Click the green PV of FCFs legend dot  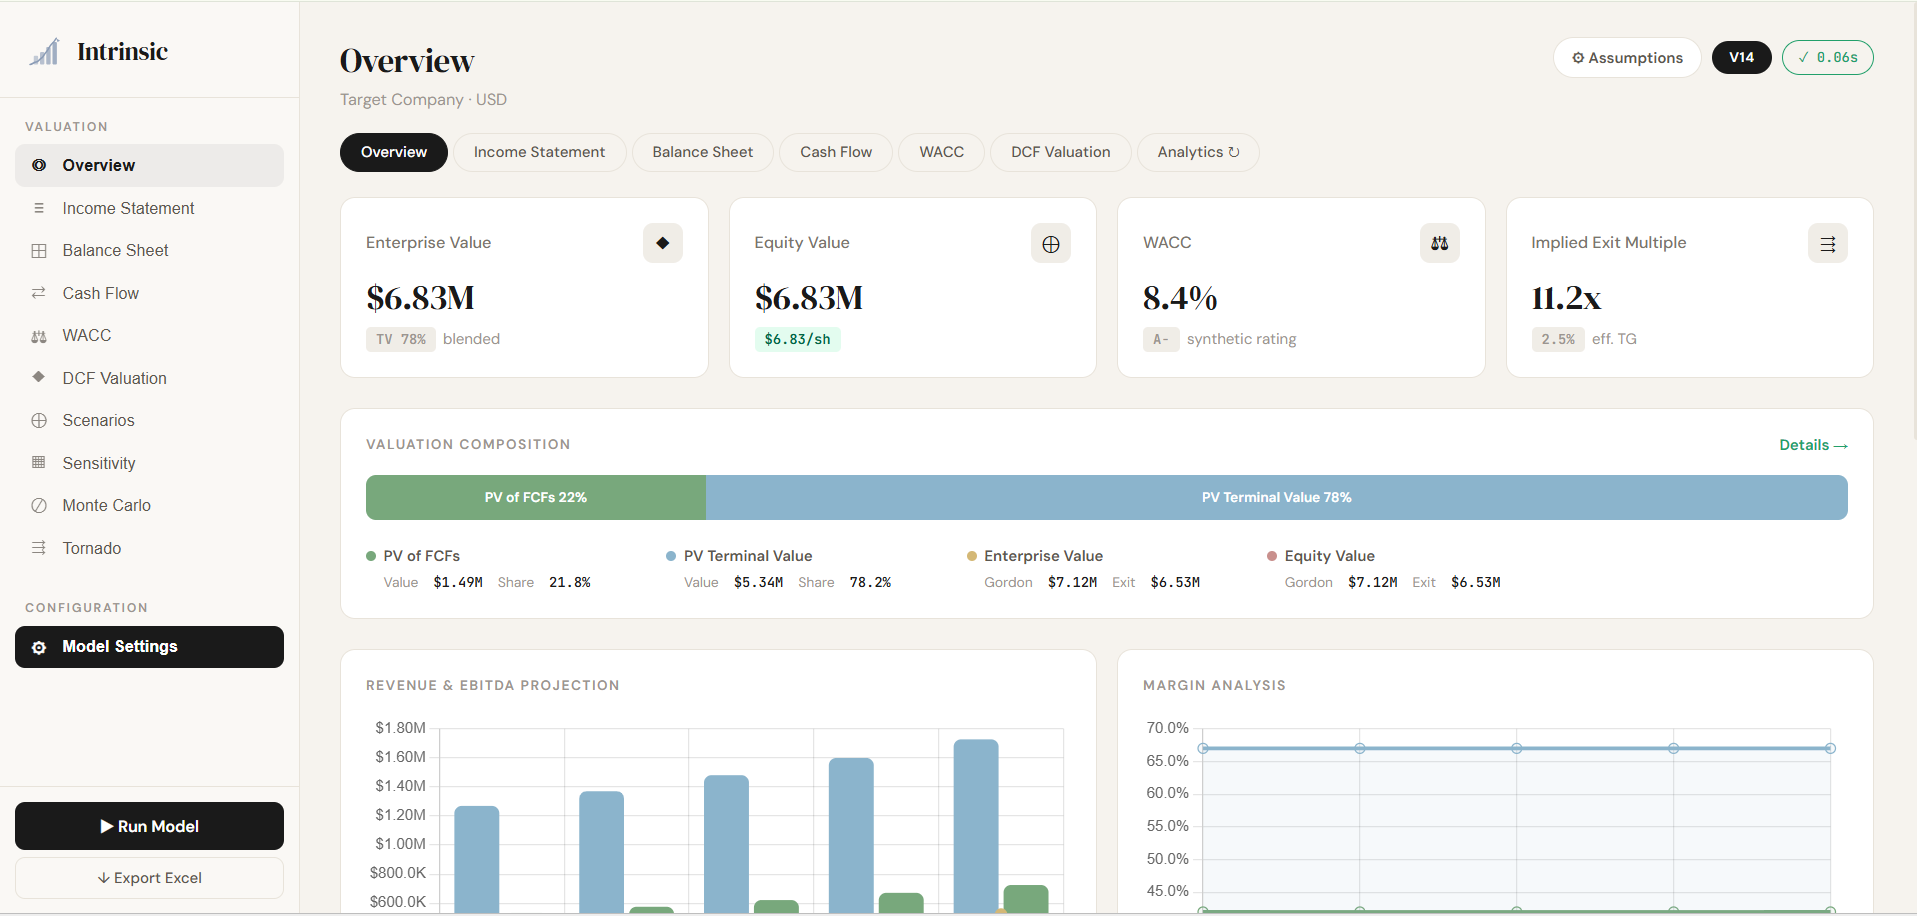coord(371,556)
